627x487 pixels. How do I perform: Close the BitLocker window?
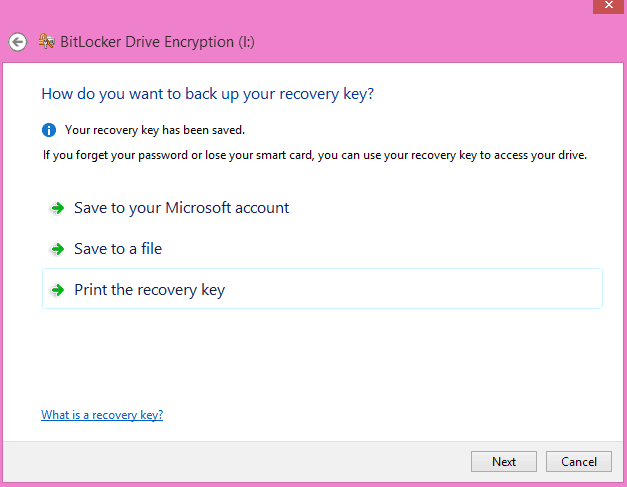(608, 6)
